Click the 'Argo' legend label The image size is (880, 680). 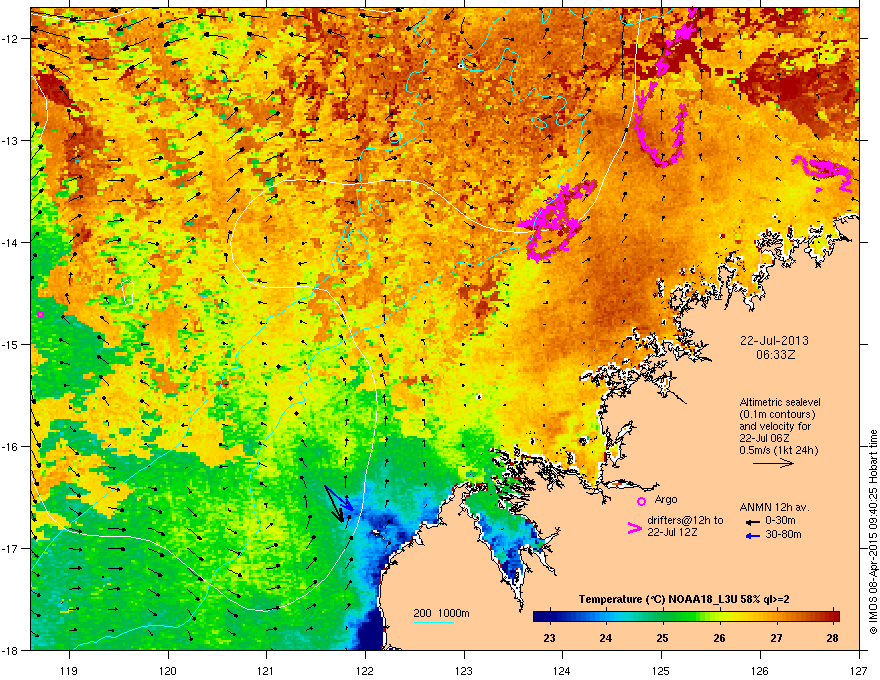click(x=666, y=499)
